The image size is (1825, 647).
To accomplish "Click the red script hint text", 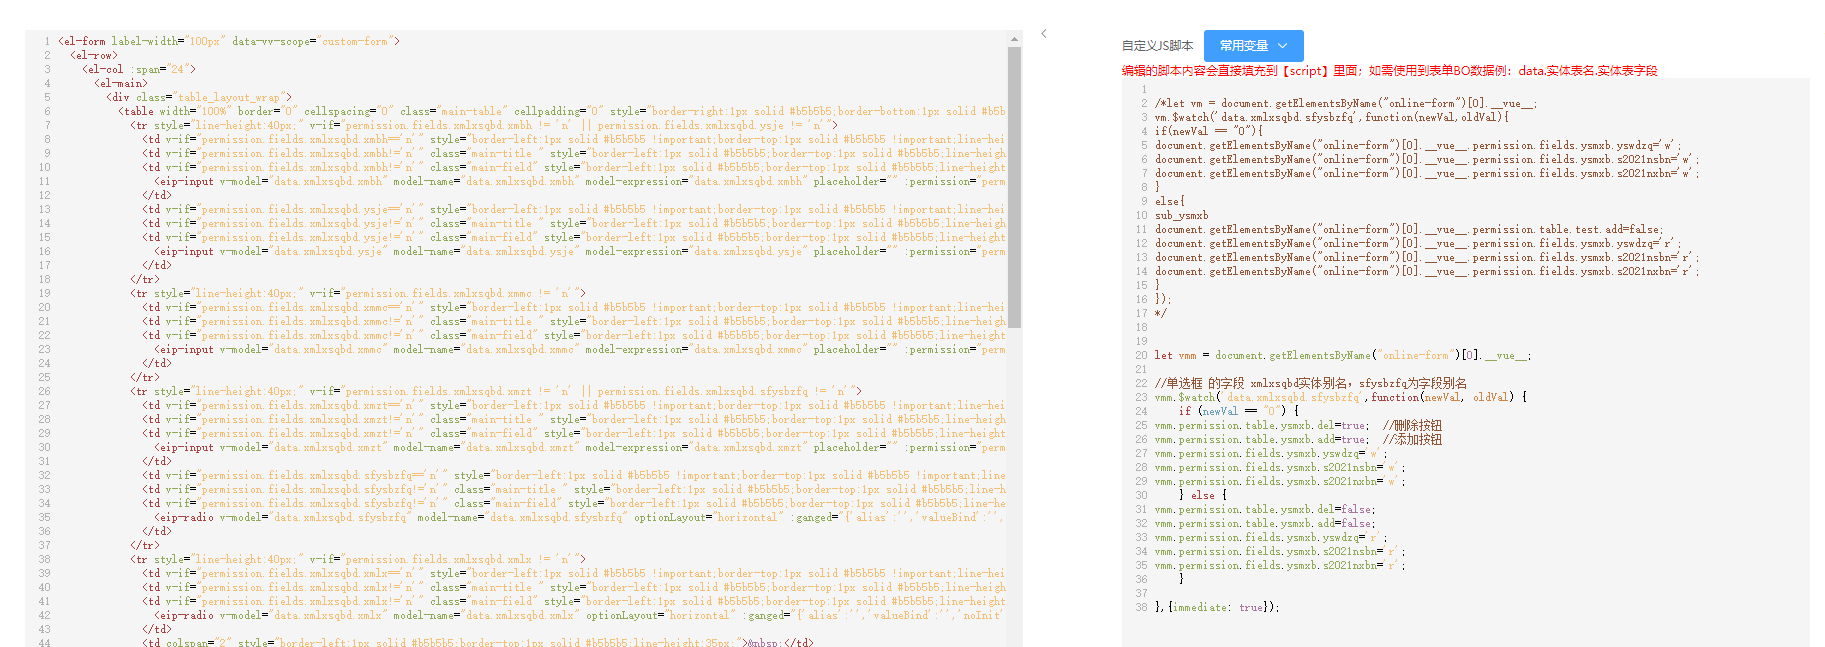I will [1389, 71].
